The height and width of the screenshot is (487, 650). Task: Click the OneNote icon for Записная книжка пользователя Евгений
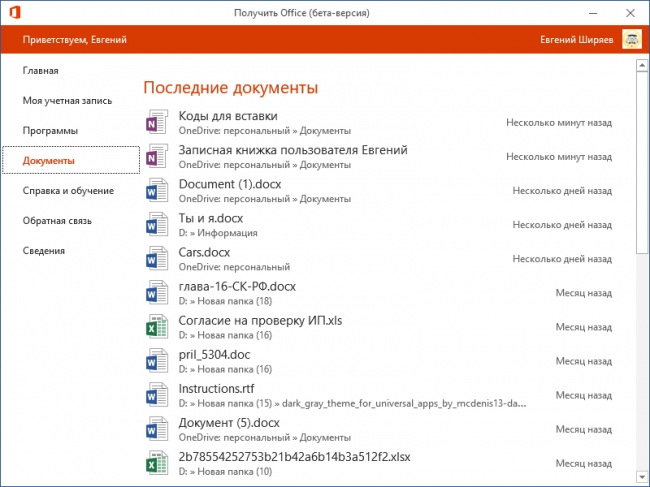pos(157,156)
